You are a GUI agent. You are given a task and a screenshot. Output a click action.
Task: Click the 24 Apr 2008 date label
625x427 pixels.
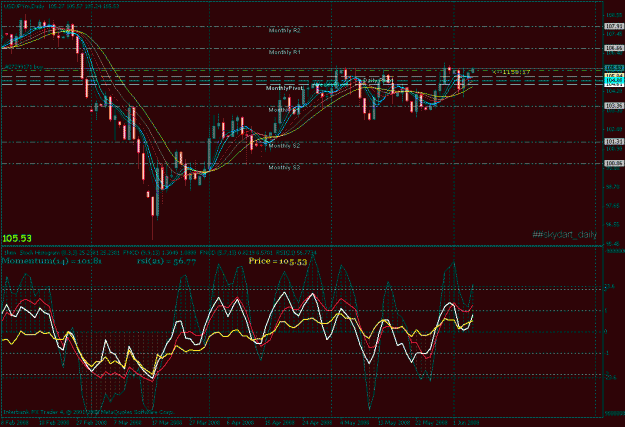317,423
